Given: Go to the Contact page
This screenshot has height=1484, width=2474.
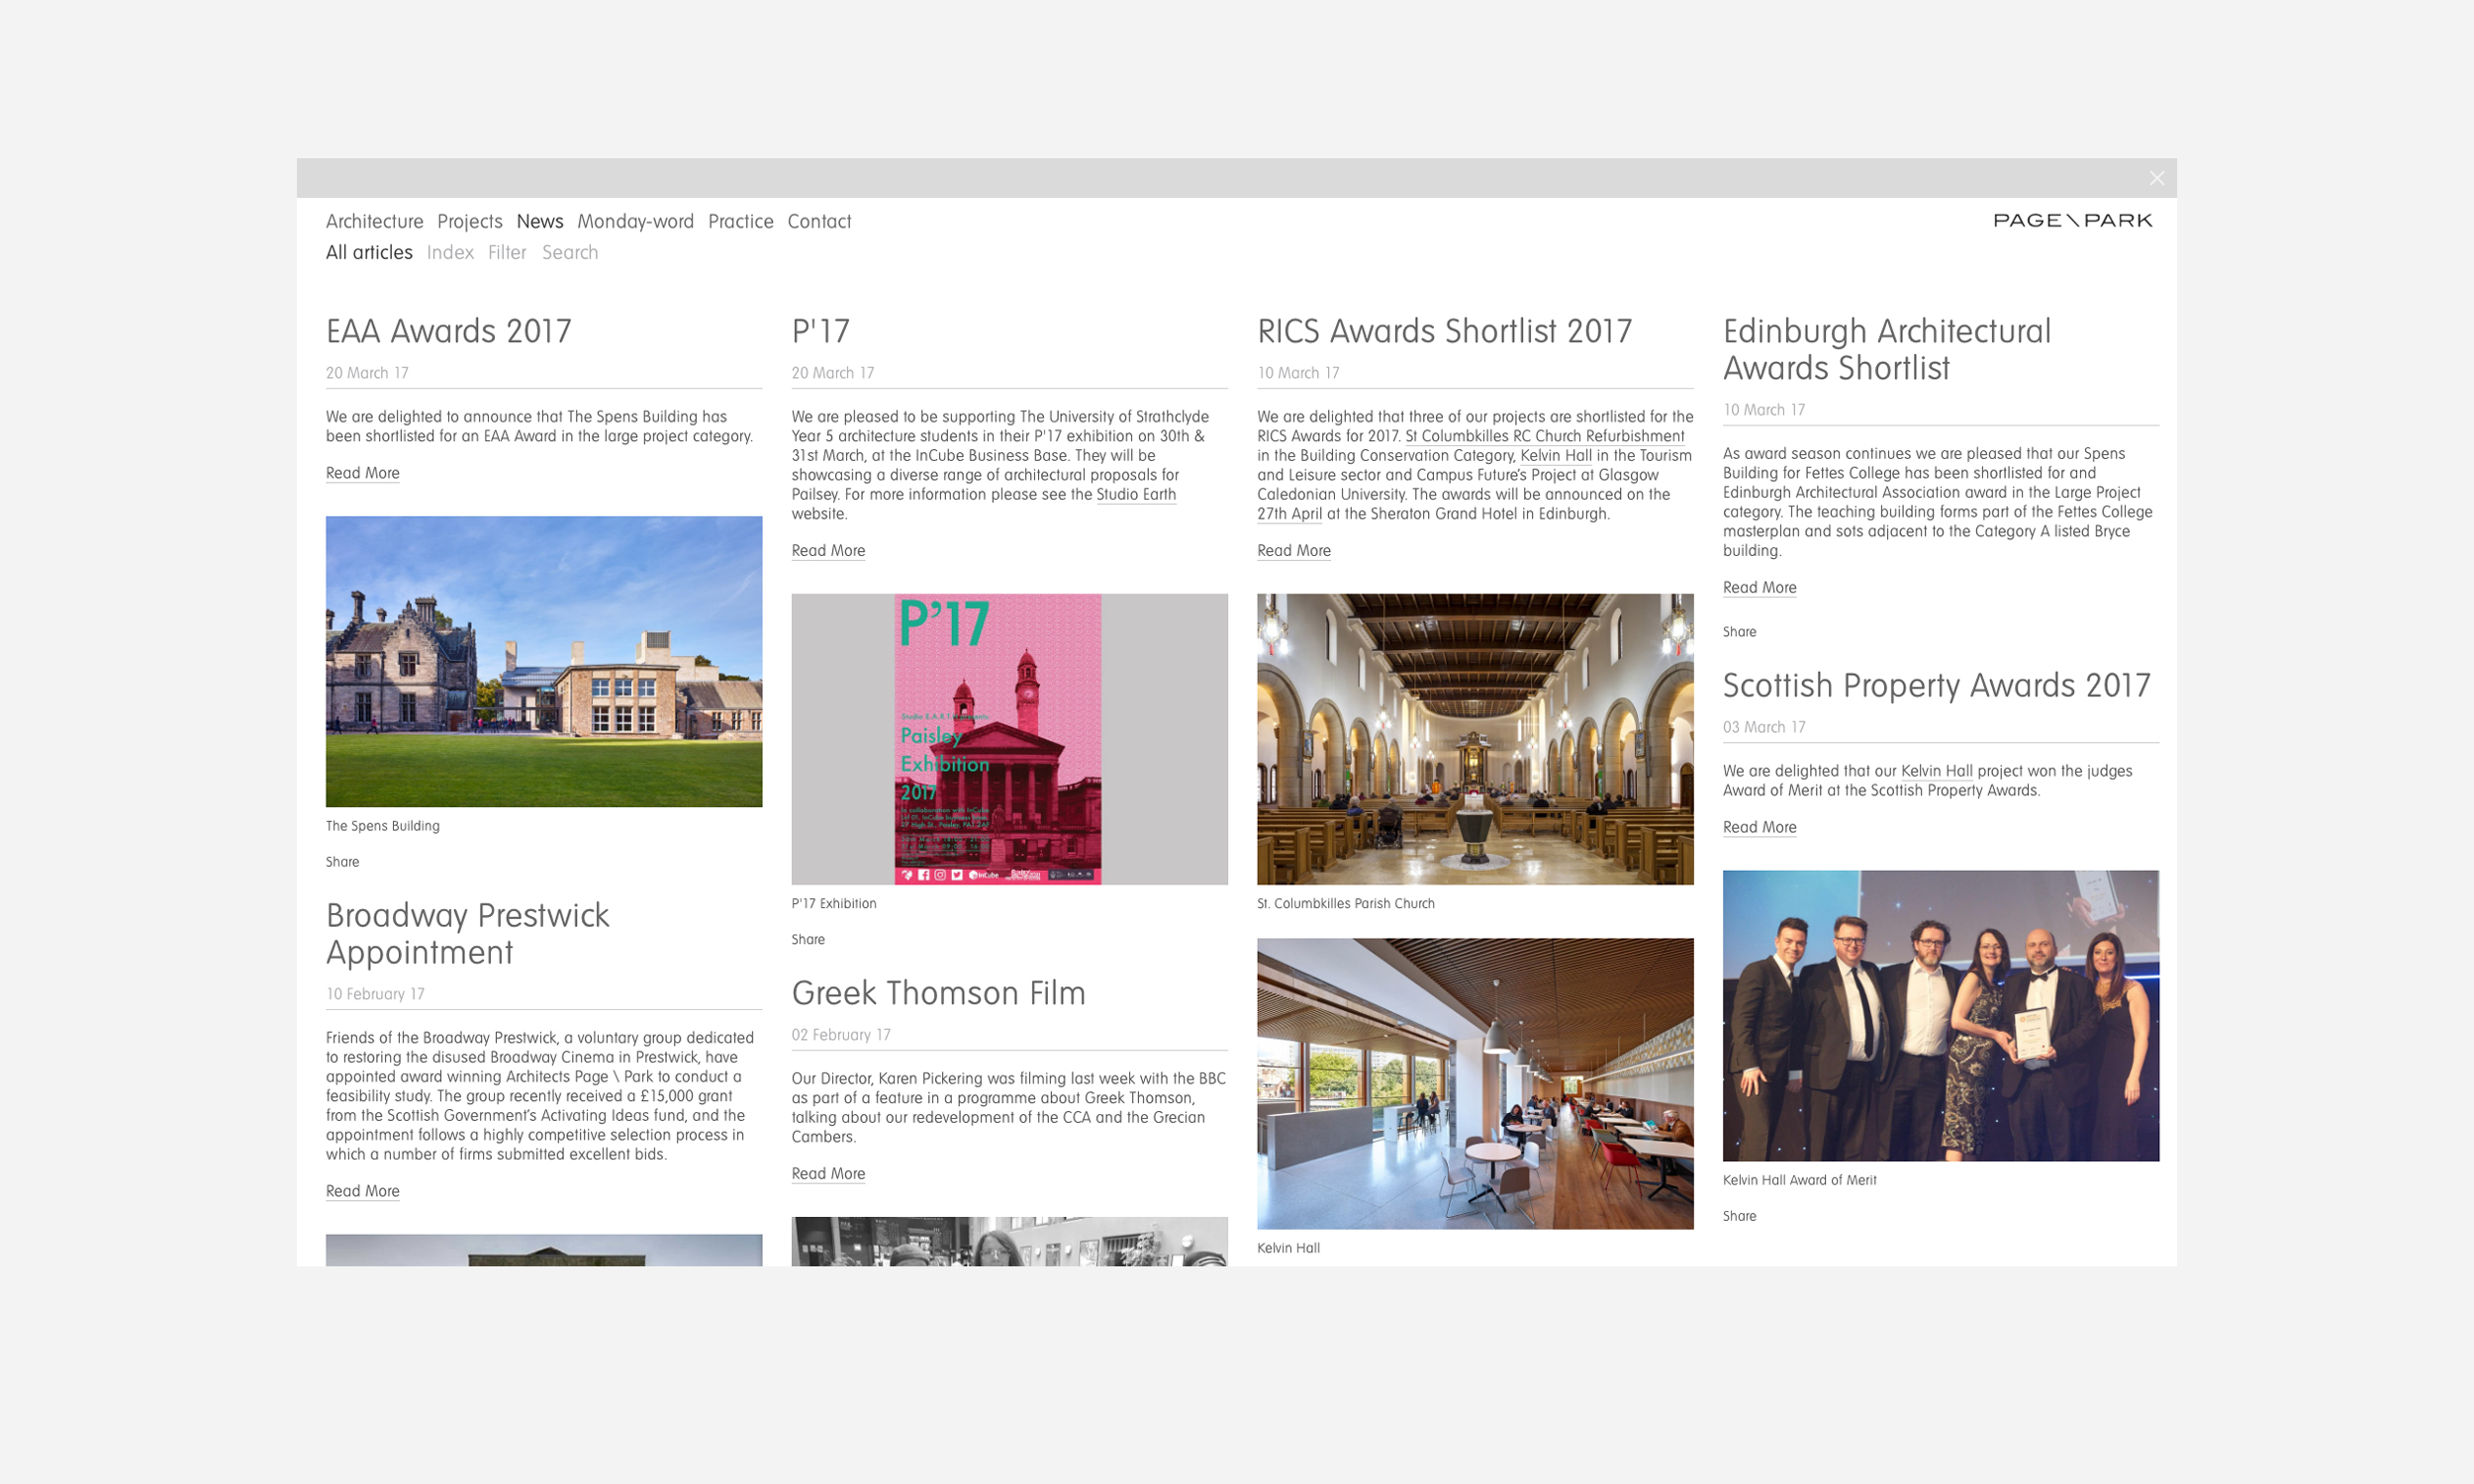Looking at the screenshot, I should pos(819,221).
